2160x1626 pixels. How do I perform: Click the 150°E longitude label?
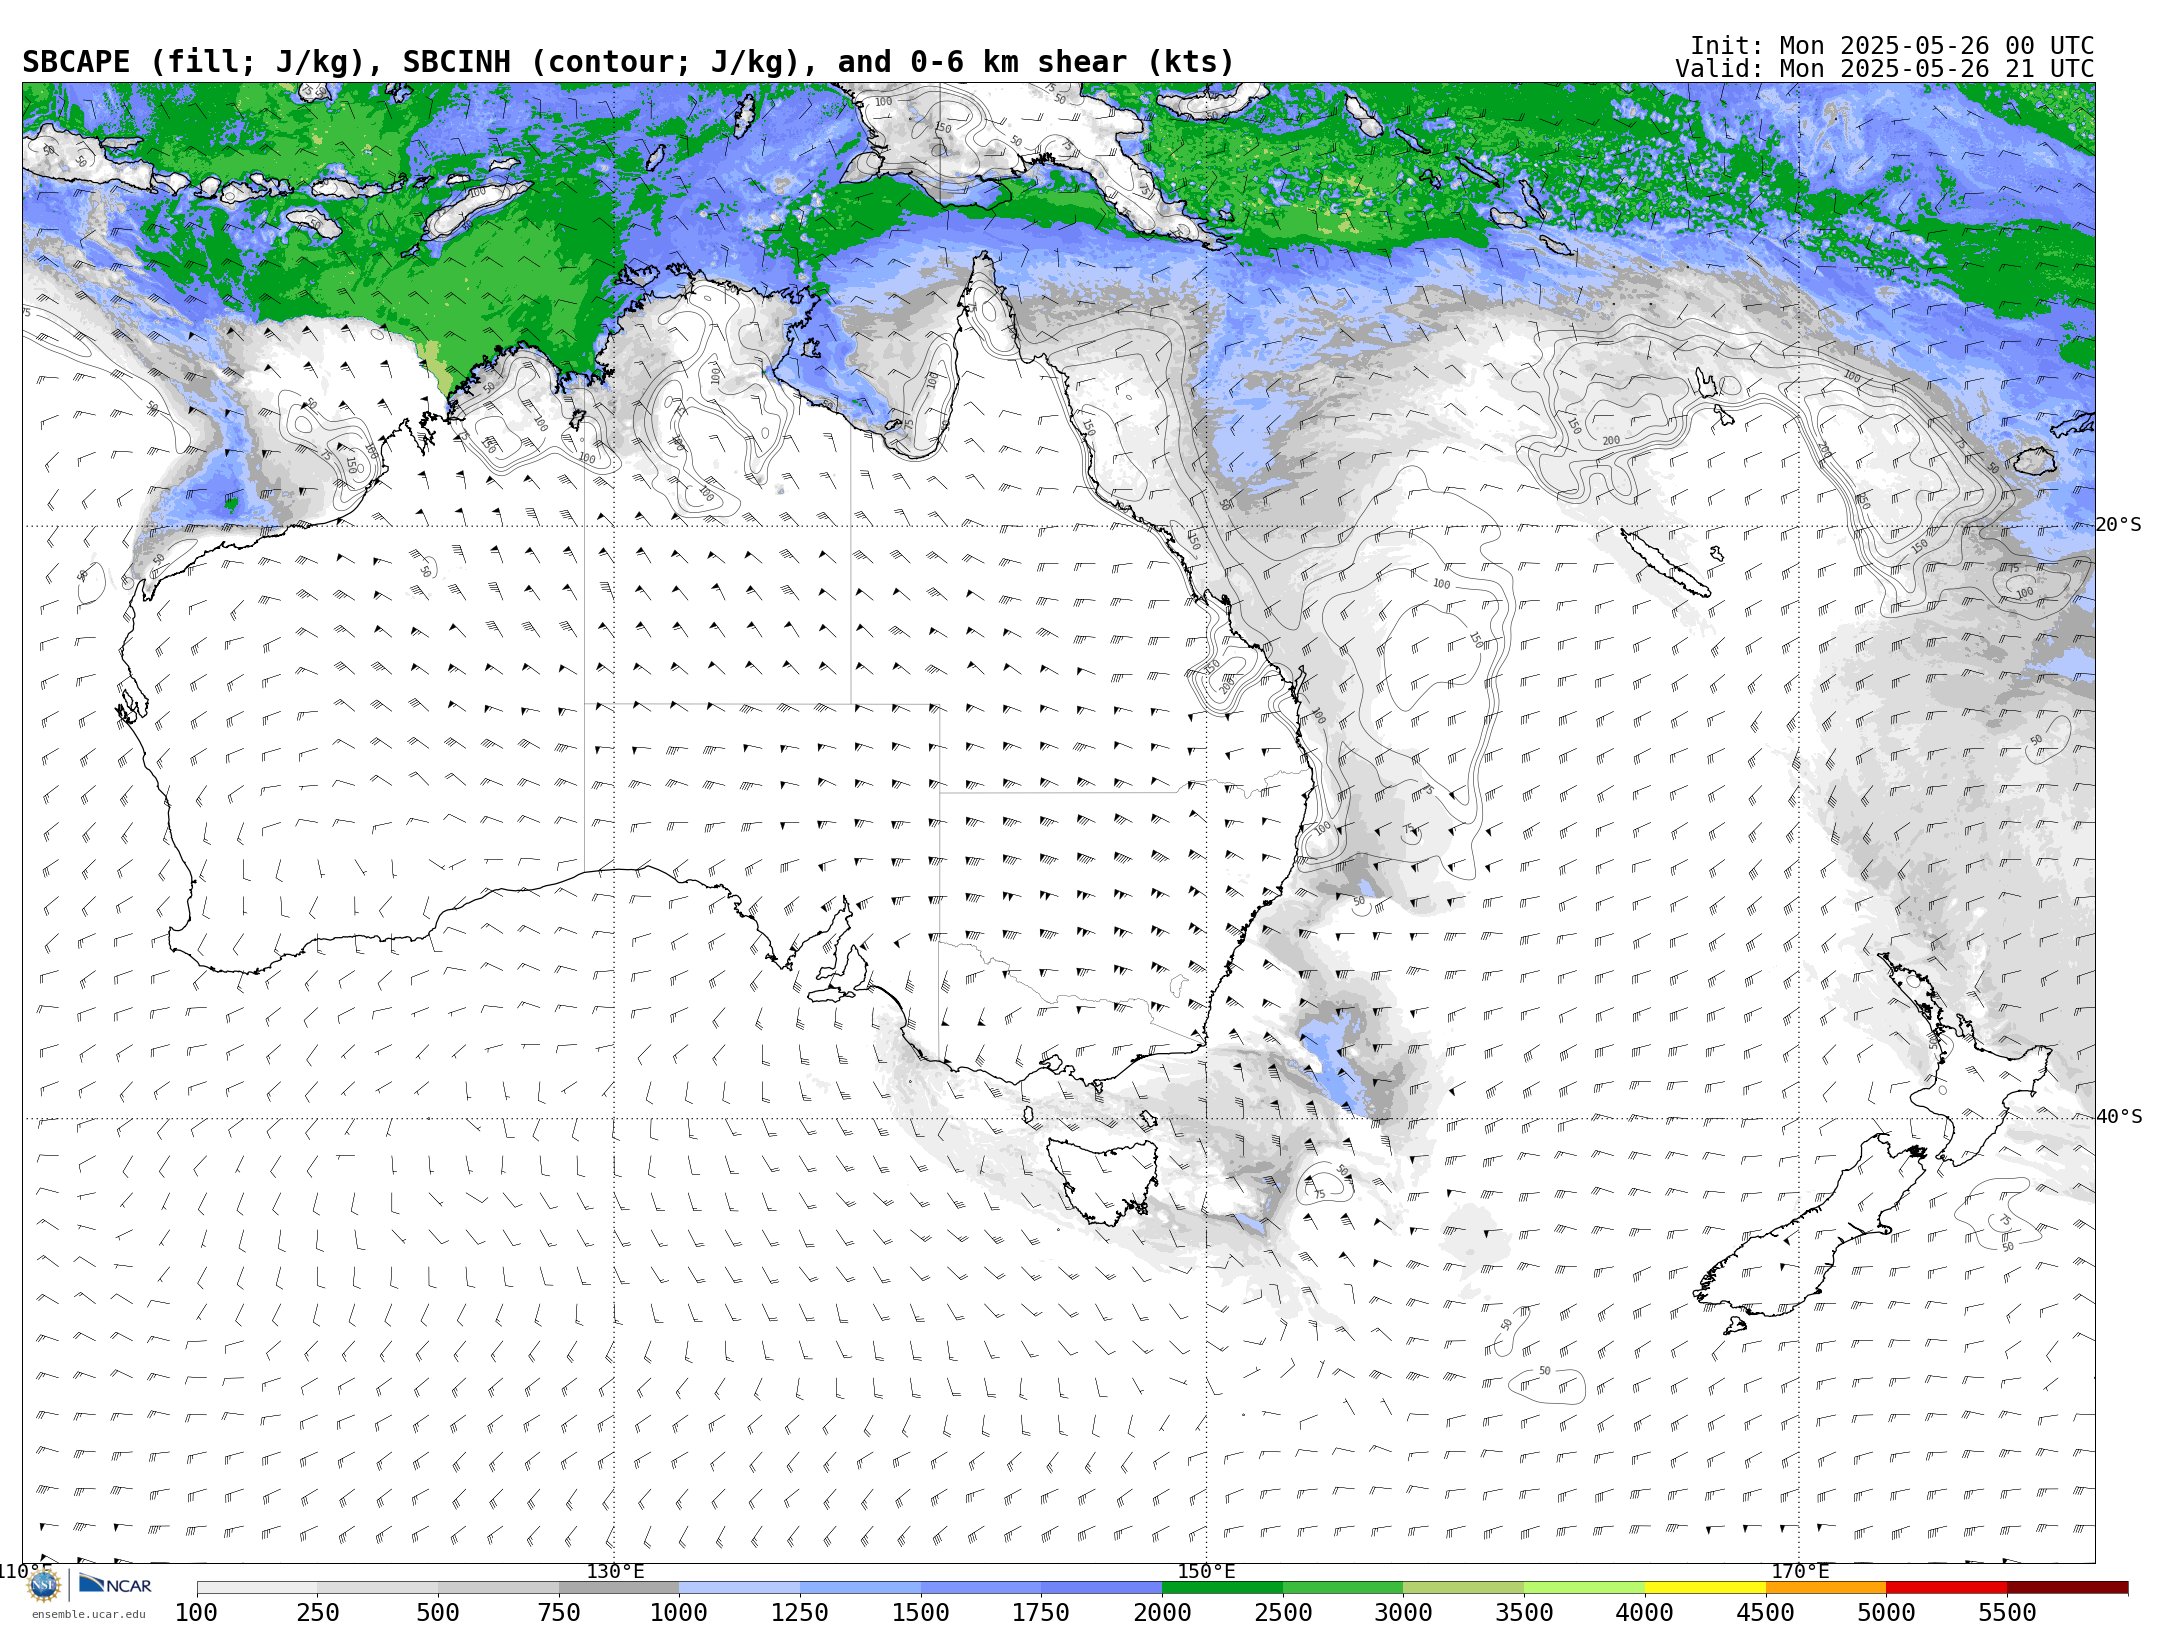[x=1207, y=1572]
